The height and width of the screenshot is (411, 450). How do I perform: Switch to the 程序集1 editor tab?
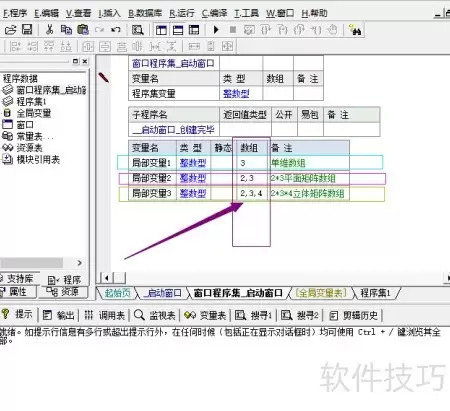[x=375, y=293]
